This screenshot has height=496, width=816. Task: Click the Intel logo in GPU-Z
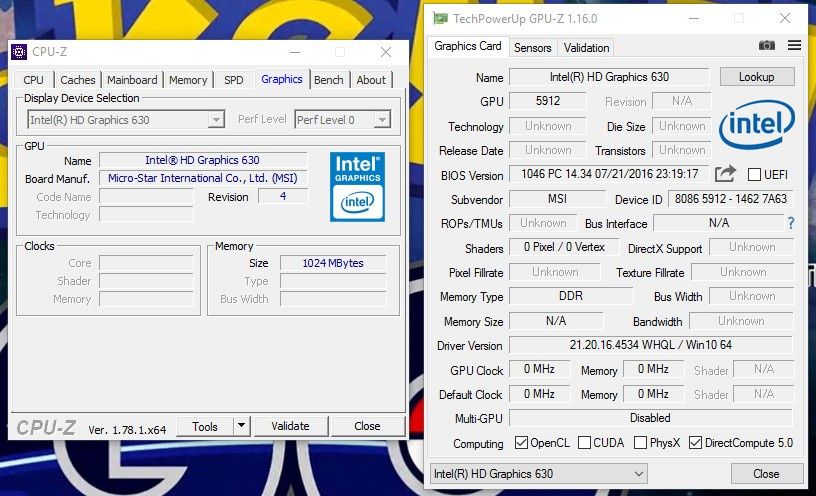(x=757, y=124)
